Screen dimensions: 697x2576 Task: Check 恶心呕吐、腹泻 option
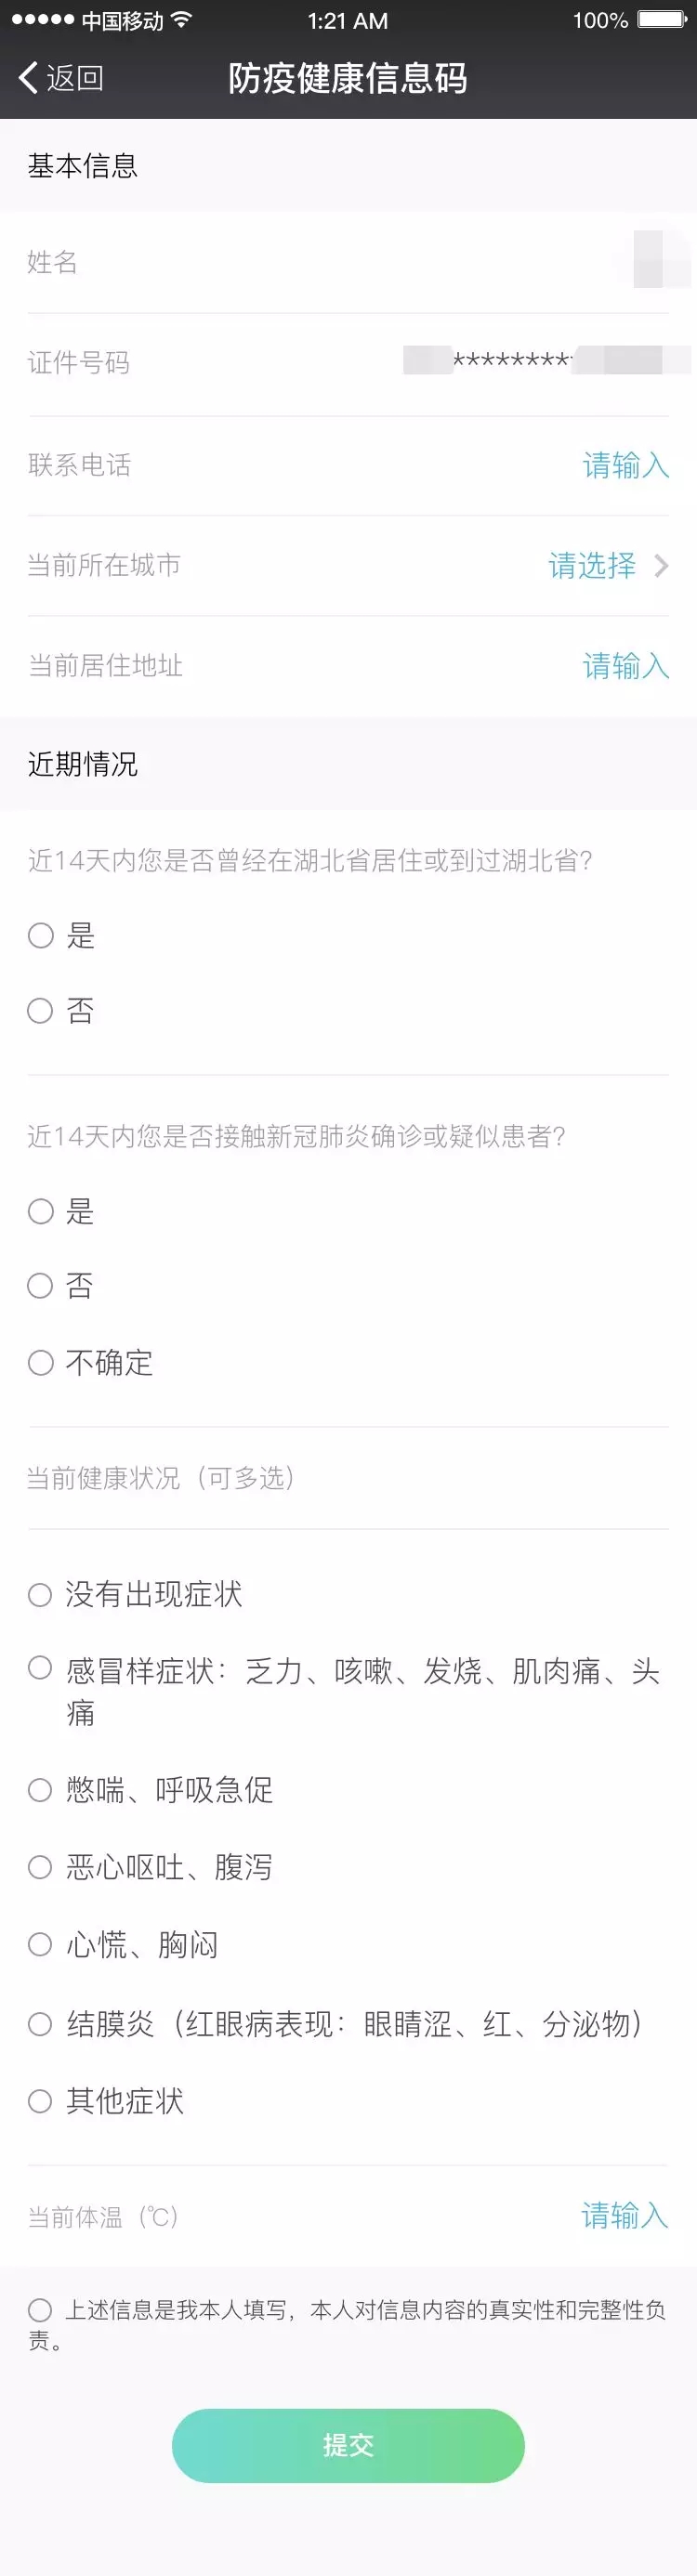(41, 1867)
